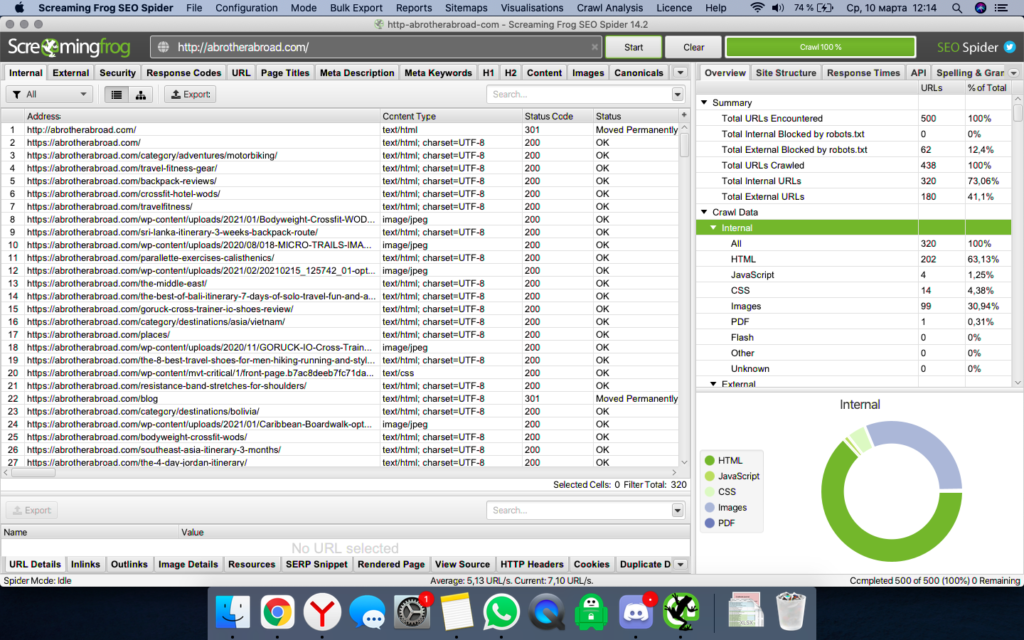
Task: Open Notes app from the dock
Action: click(456, 612)
